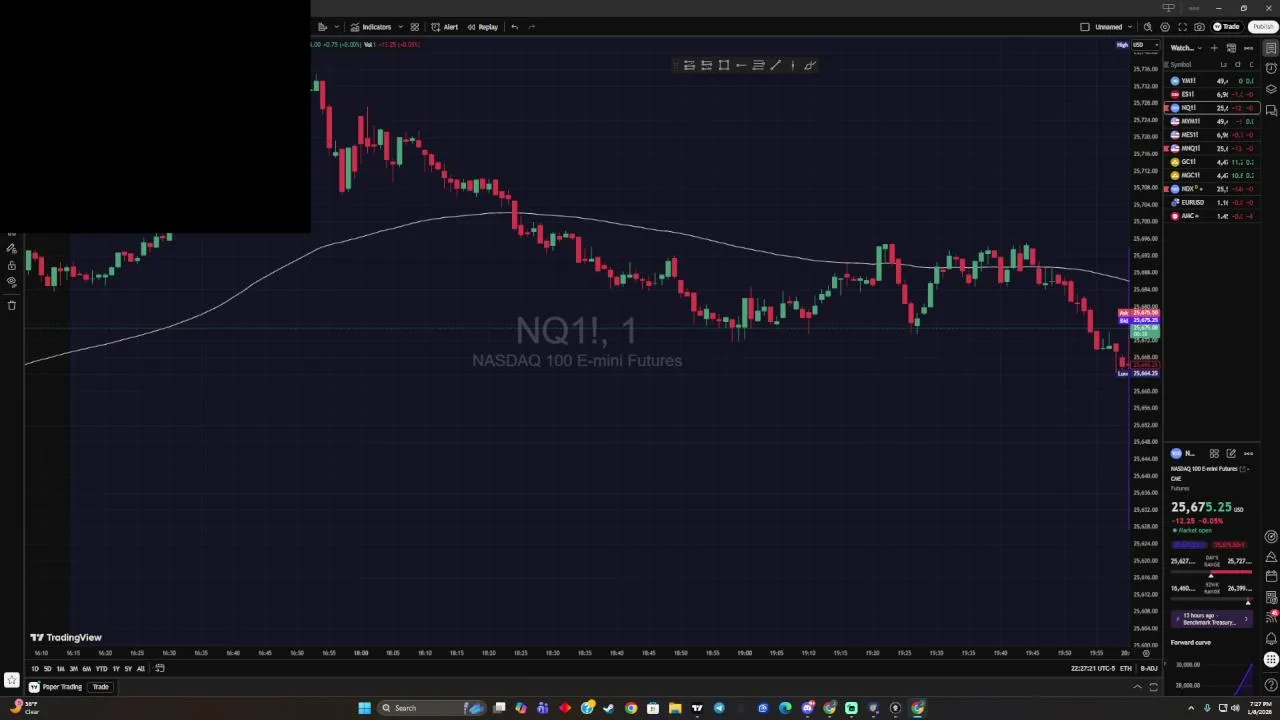Click the floating toolbar rectangle tool
Image resolution: width=1280 pixels, height=720 pixels.
(x=724, y=66)
